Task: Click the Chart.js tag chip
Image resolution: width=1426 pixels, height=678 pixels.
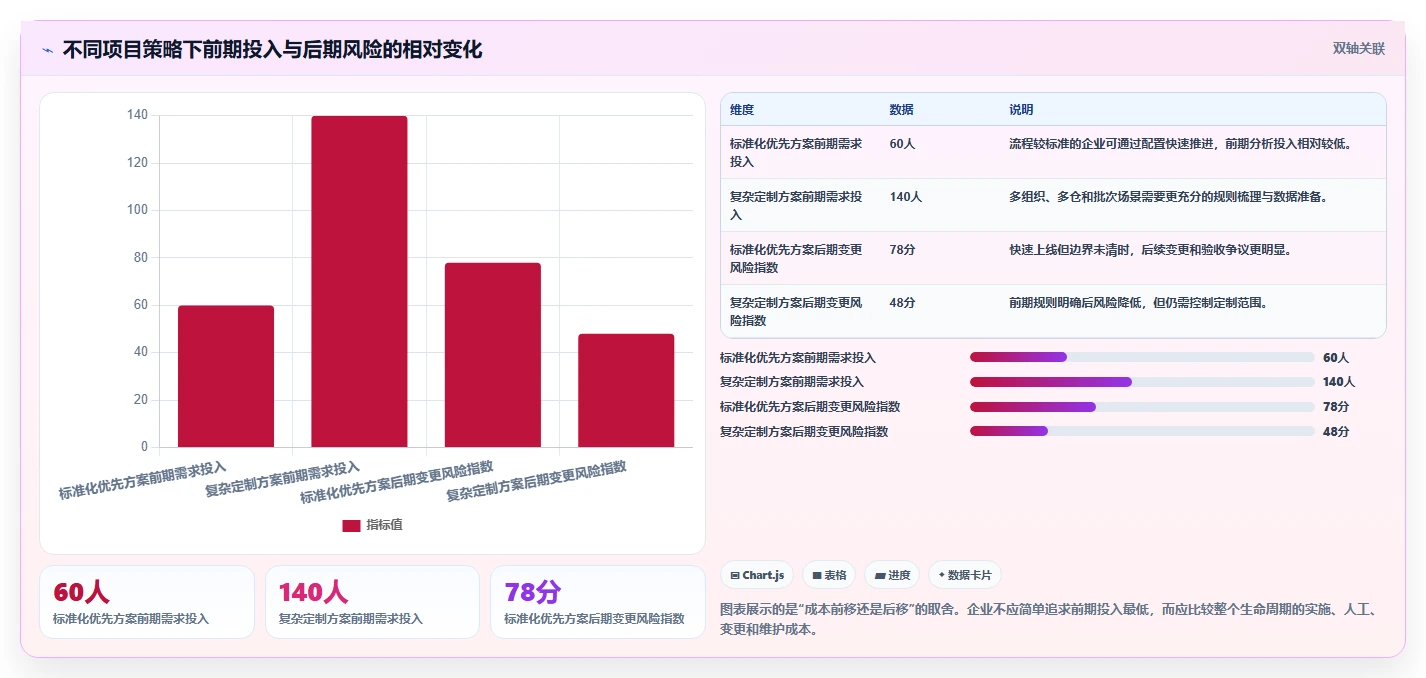Action: (x=757, y=575)
